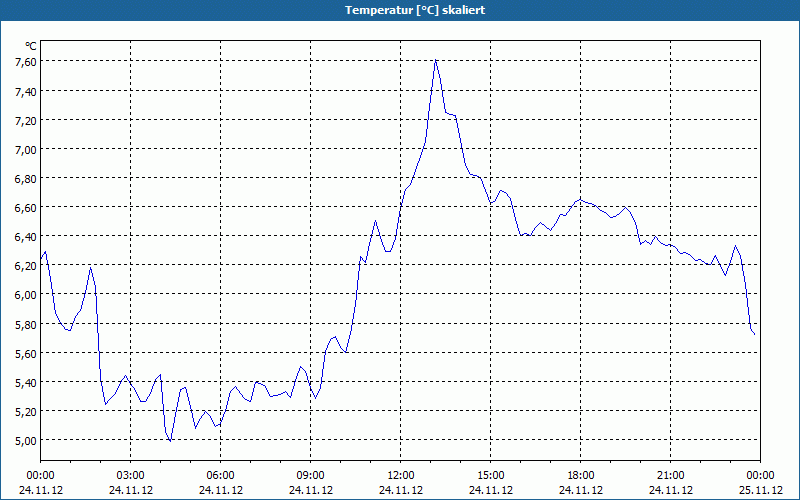This screenshot has height=500, width=800.
Task: Click the 00:00 label above 24.11.12
Action: point(41,476)
